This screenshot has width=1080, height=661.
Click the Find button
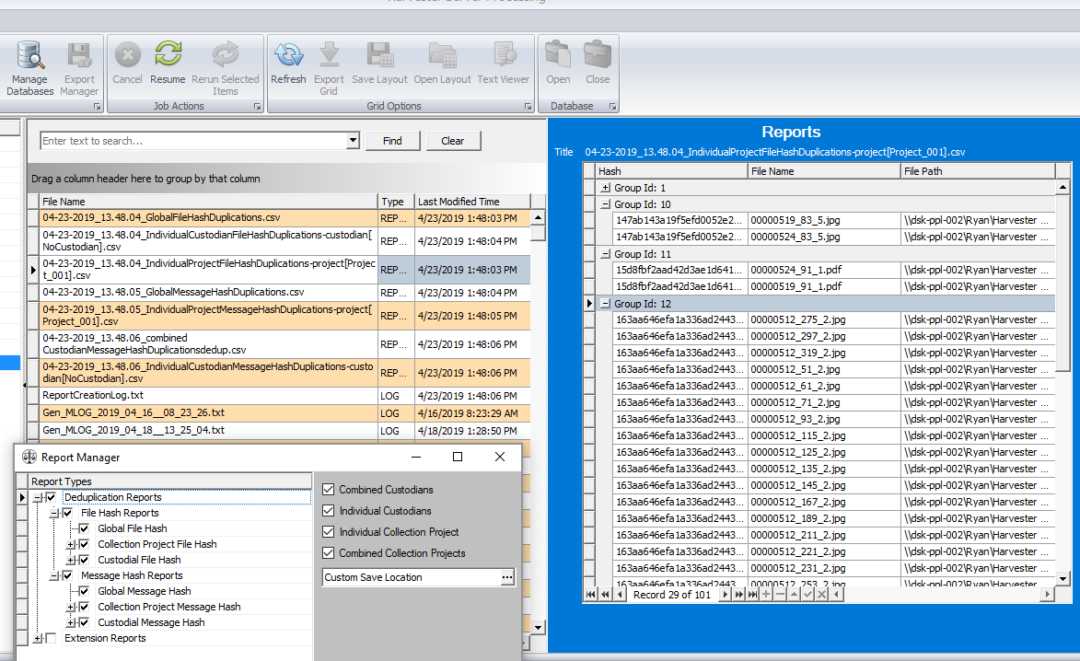(392, 140)
